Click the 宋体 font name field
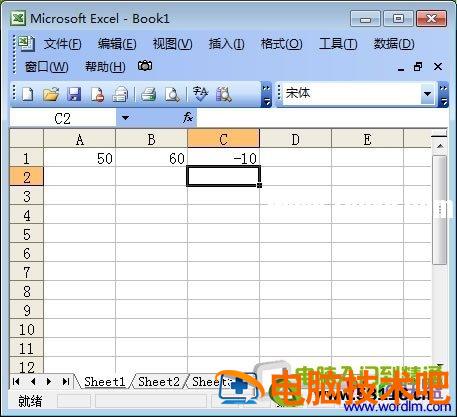This screenshot has height=417, width=457. [x=352, y=94]
